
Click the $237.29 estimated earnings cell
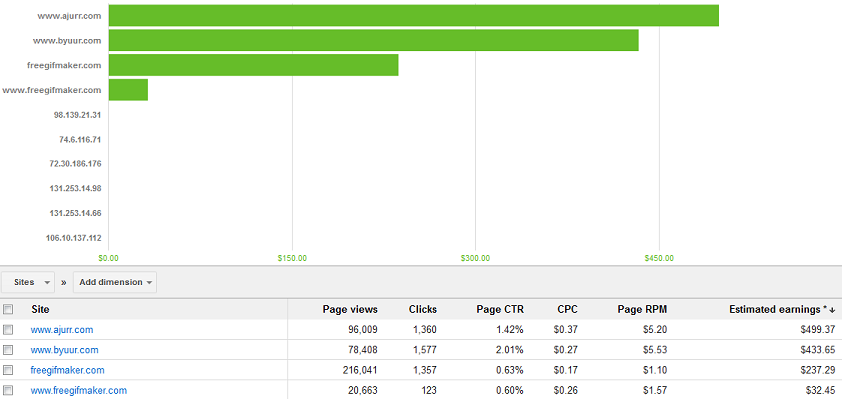(817, 371)
